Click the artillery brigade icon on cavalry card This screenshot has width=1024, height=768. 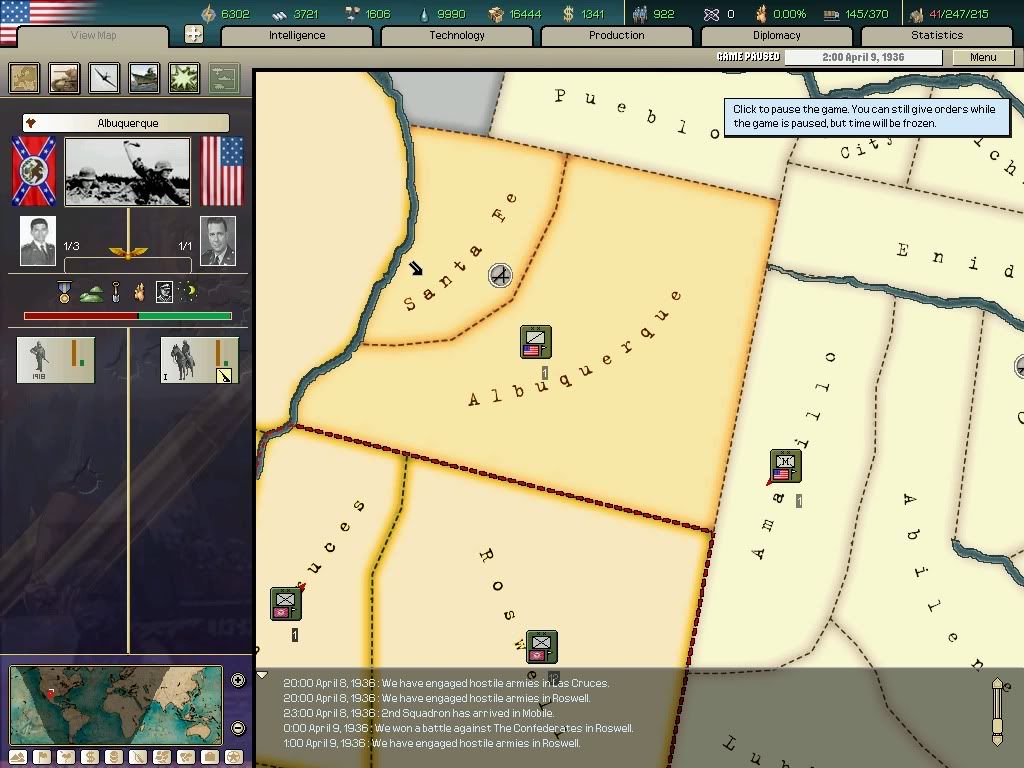pos(224,376)
